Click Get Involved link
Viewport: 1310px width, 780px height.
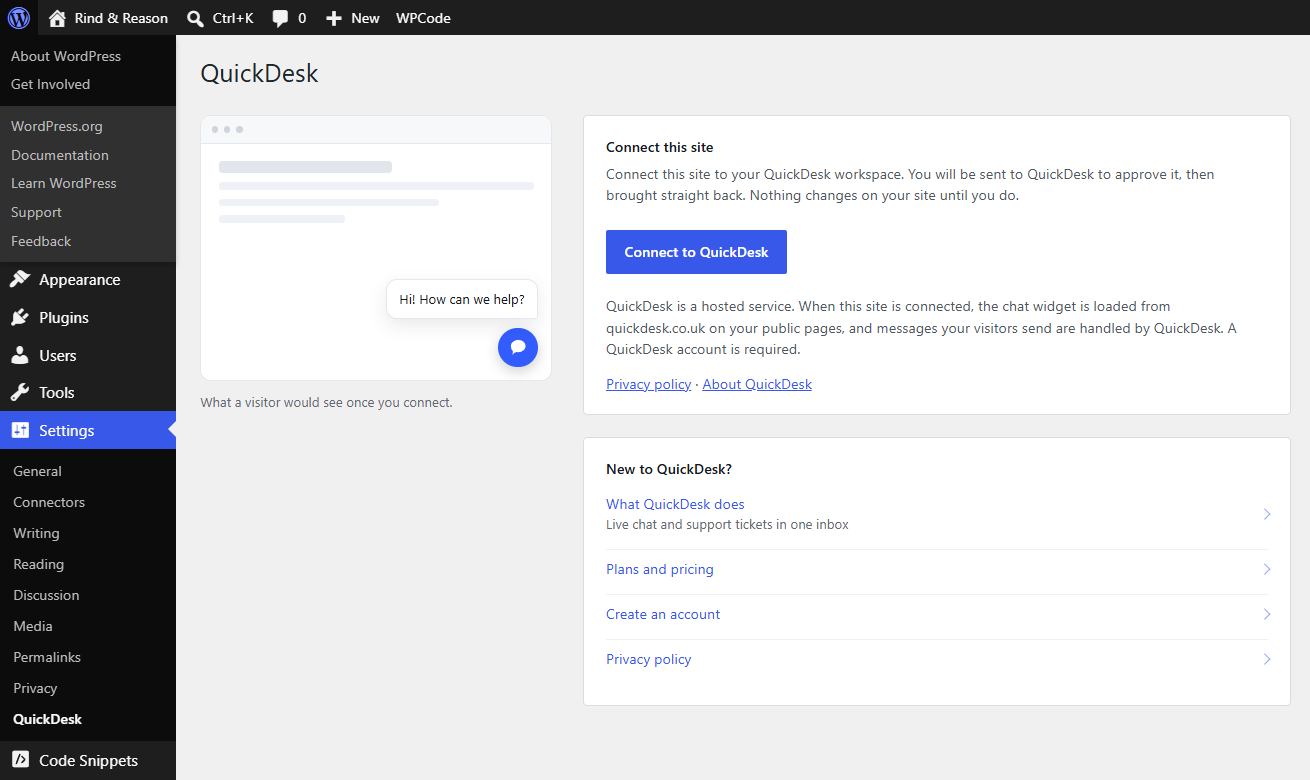pos(50,84)
